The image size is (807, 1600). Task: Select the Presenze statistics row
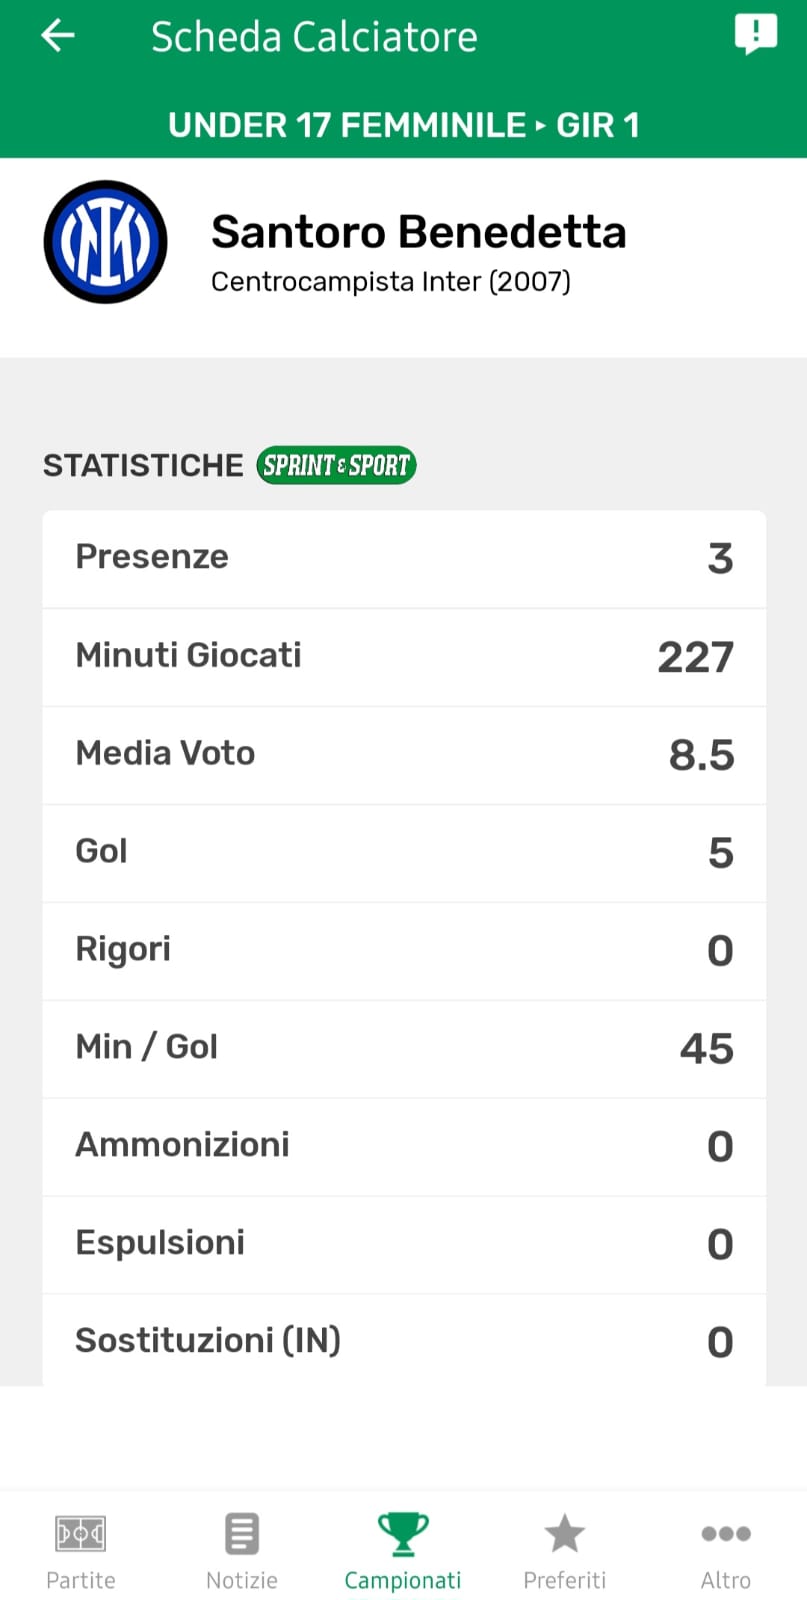tap(404, 558)
